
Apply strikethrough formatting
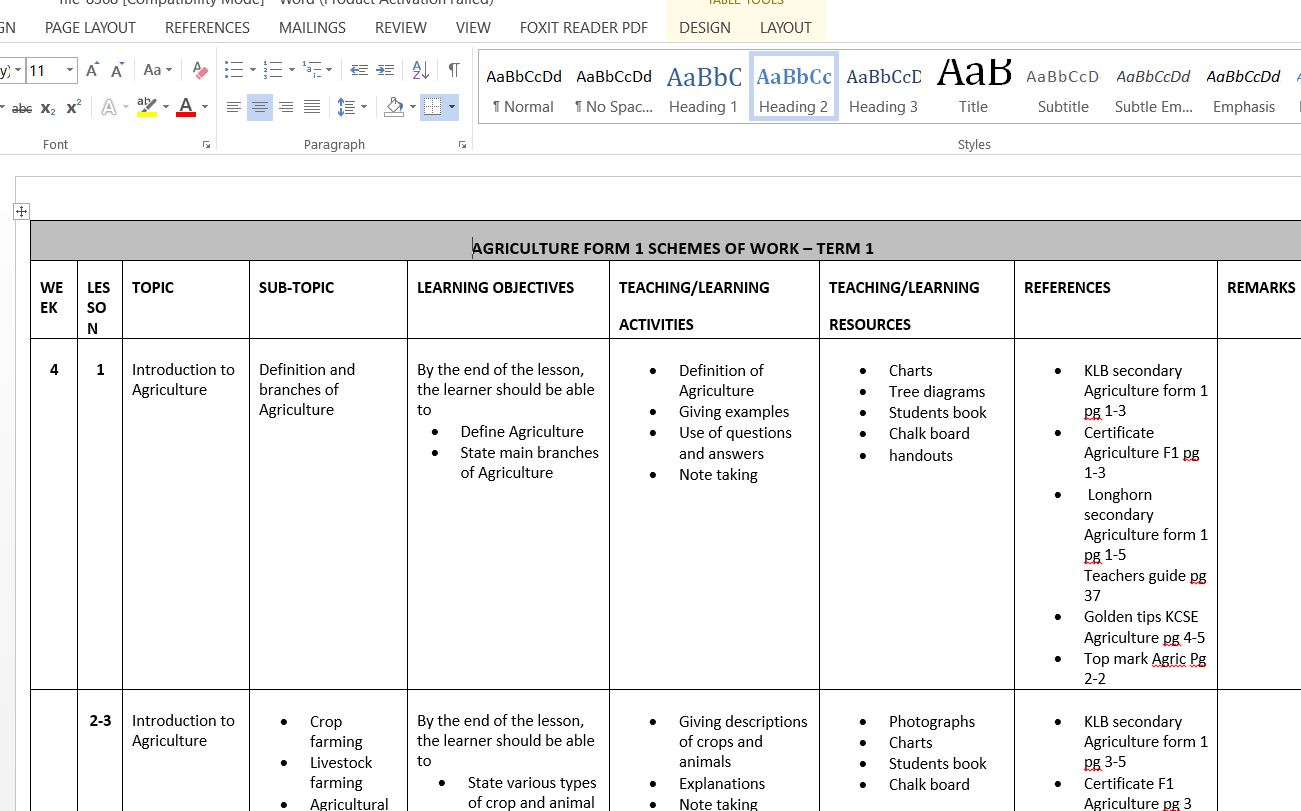click(x=22, y=107)
